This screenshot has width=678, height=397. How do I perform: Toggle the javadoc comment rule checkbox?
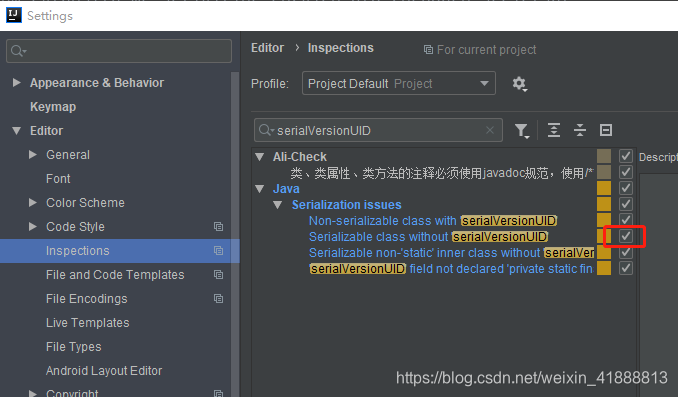pos(626,172)
